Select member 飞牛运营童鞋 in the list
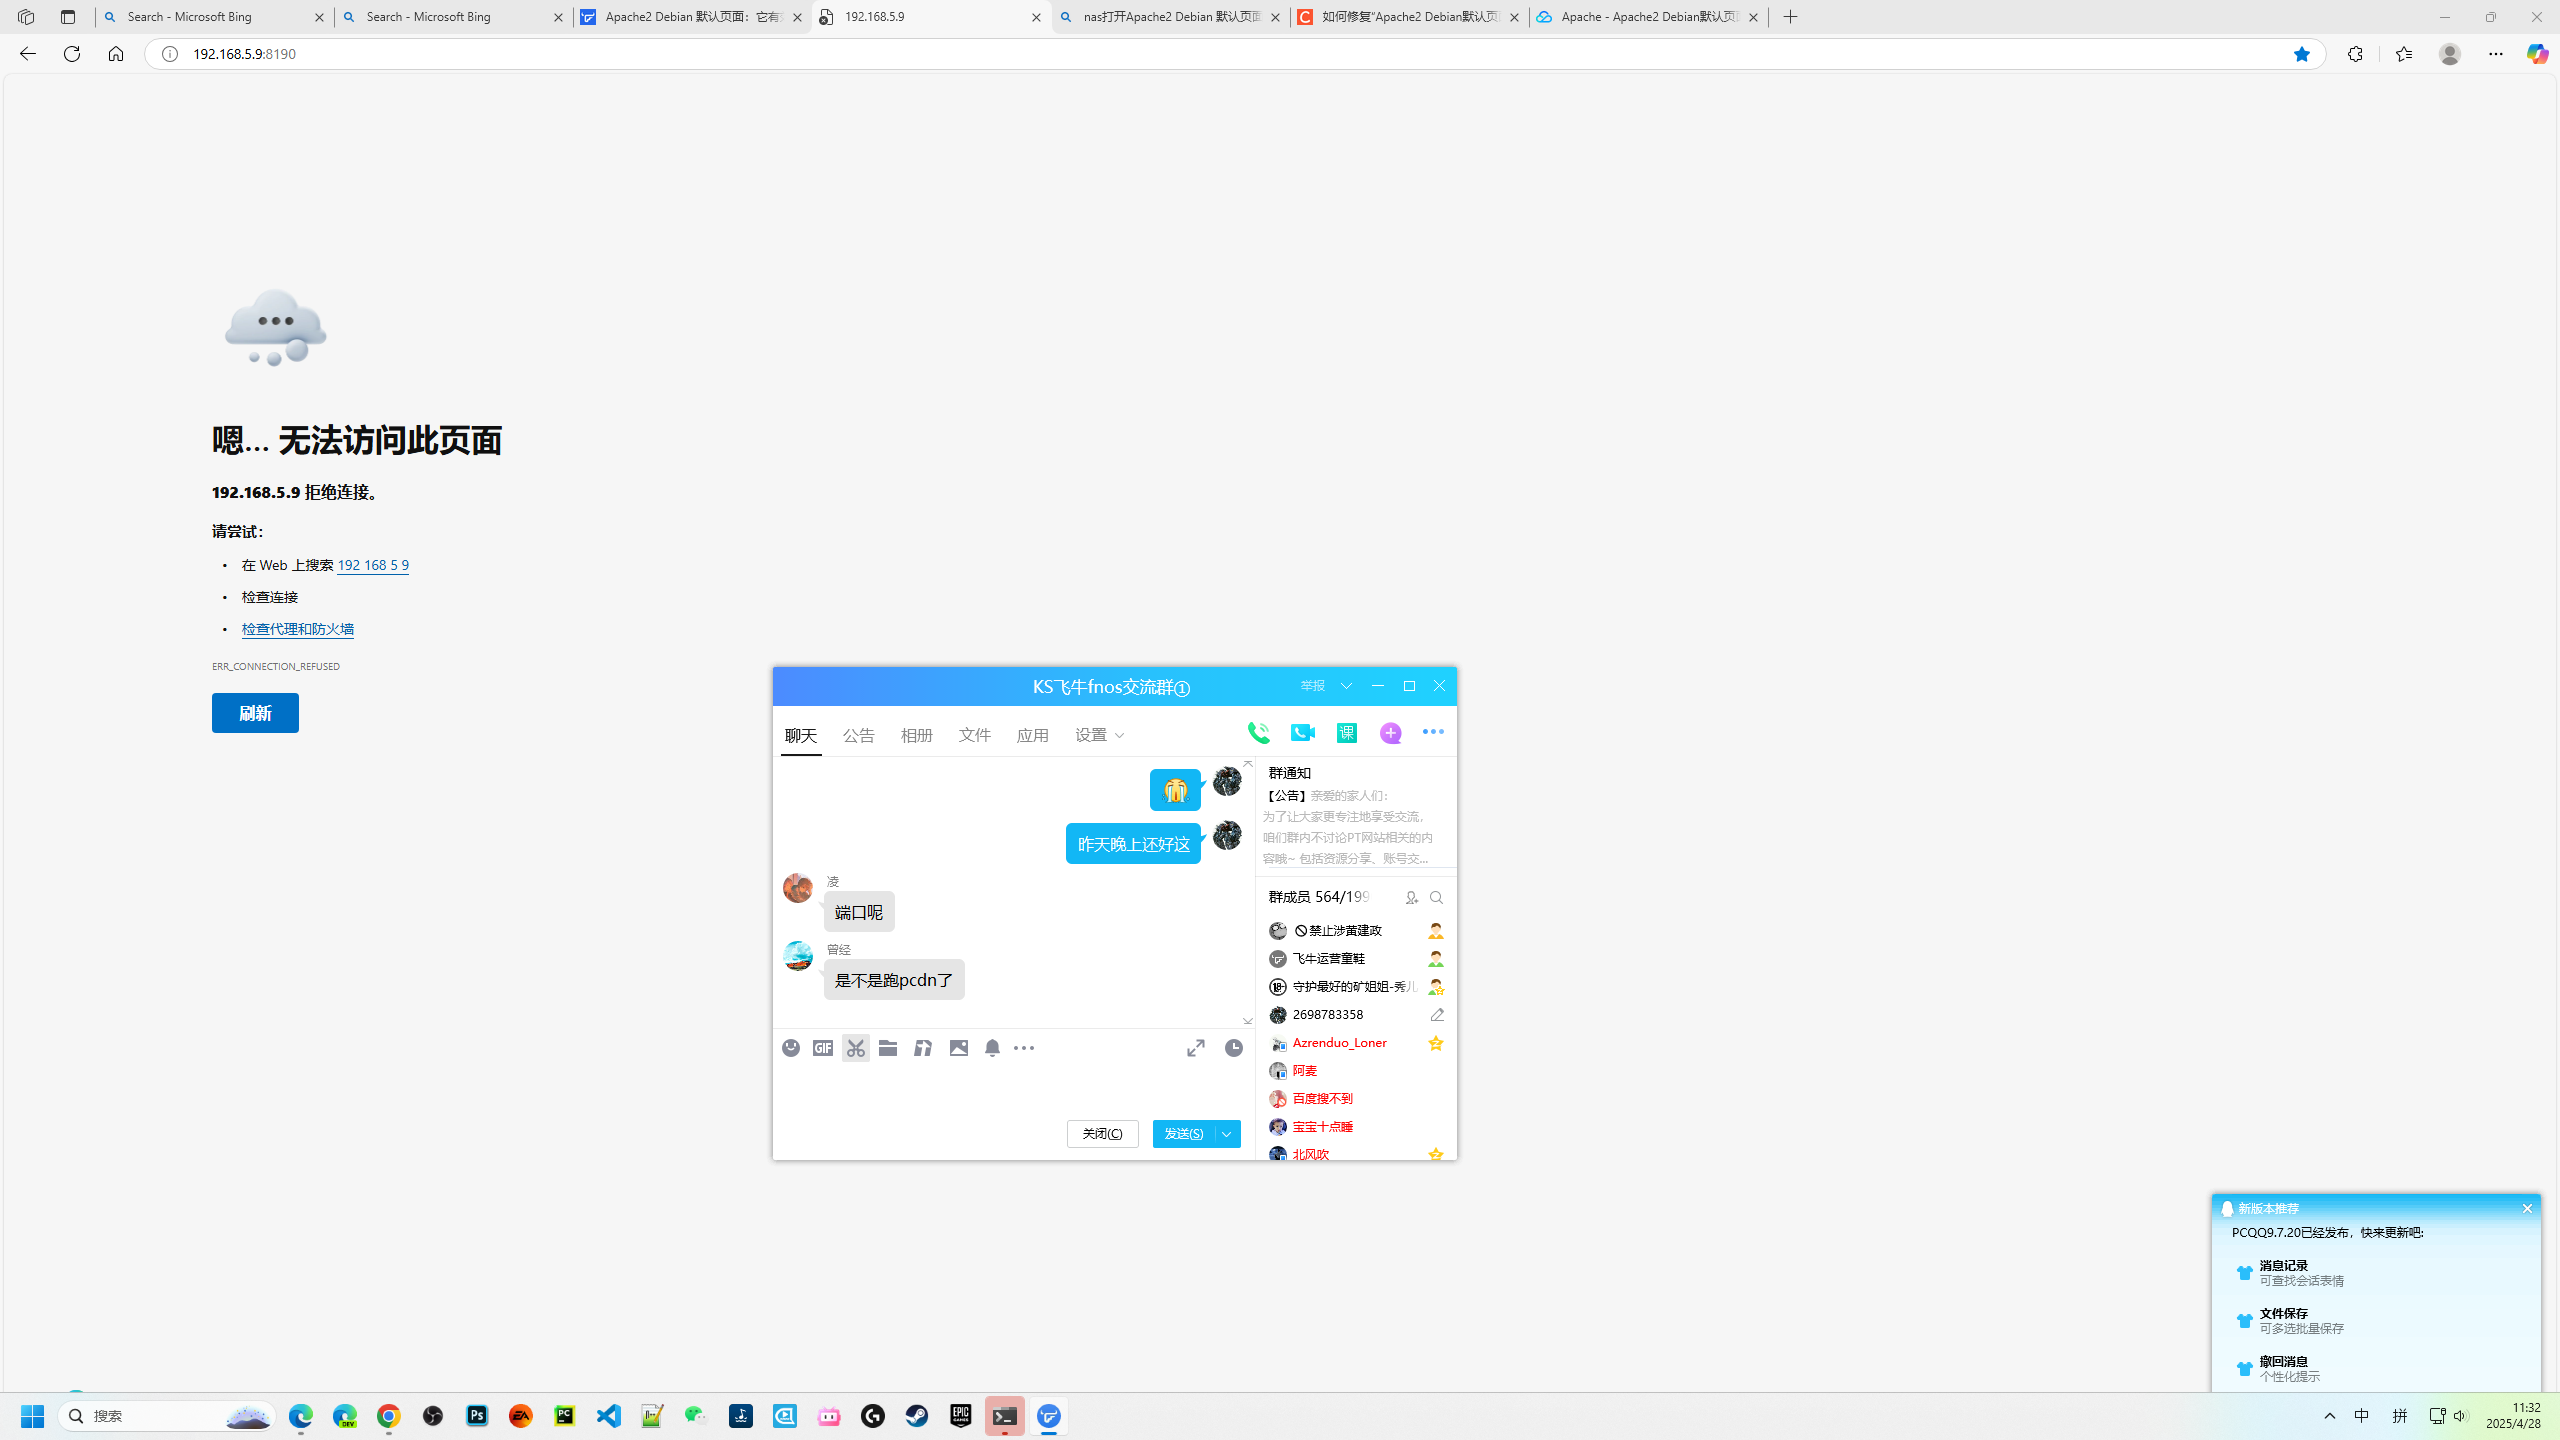The width and height of the screenshot is (2560, 1440). (x=1357, y=959)
